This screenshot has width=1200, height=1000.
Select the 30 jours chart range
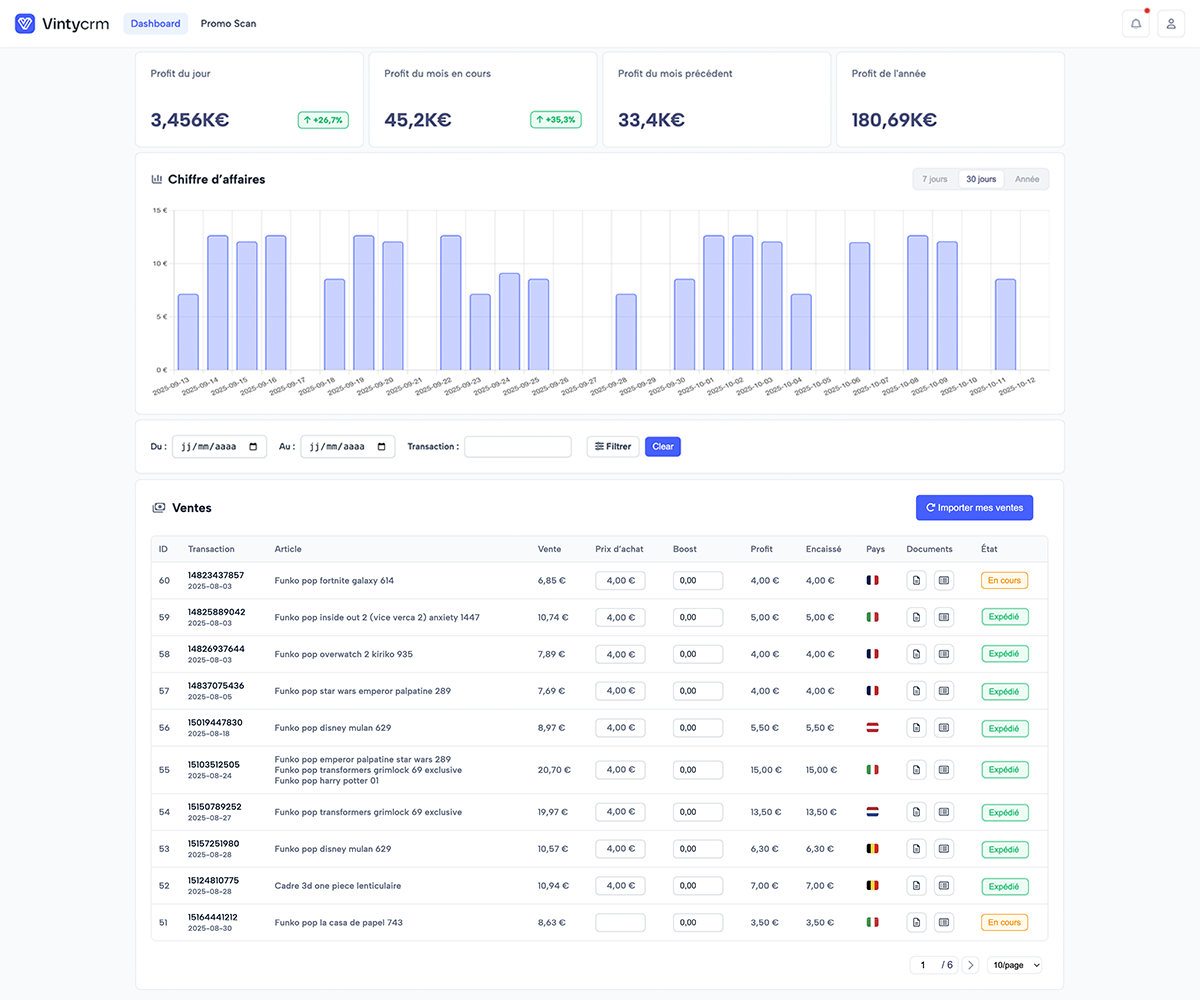980,179
